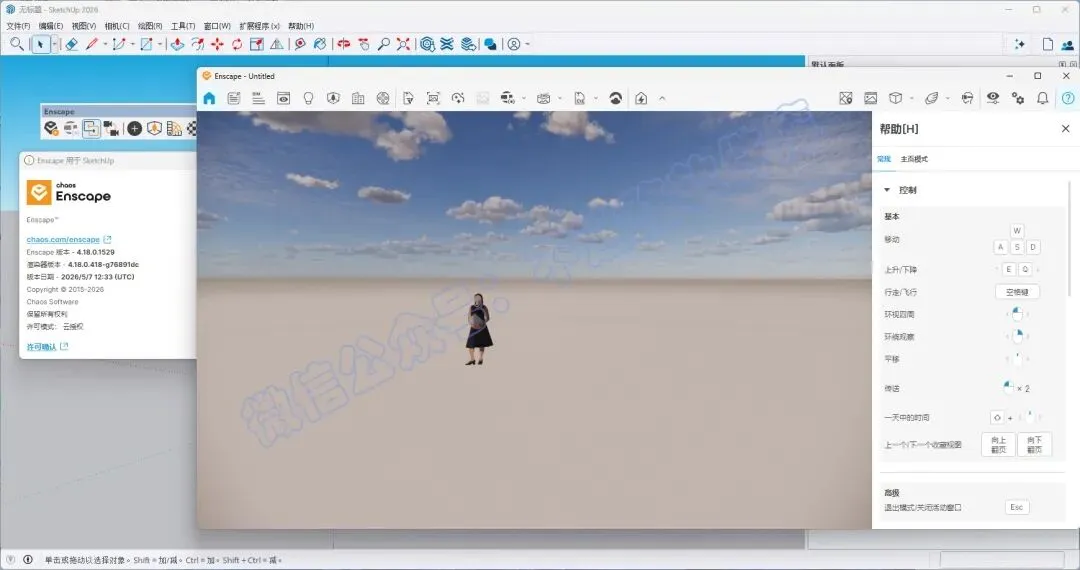Click the Zoom Extents icon

[x=403, y=44]
